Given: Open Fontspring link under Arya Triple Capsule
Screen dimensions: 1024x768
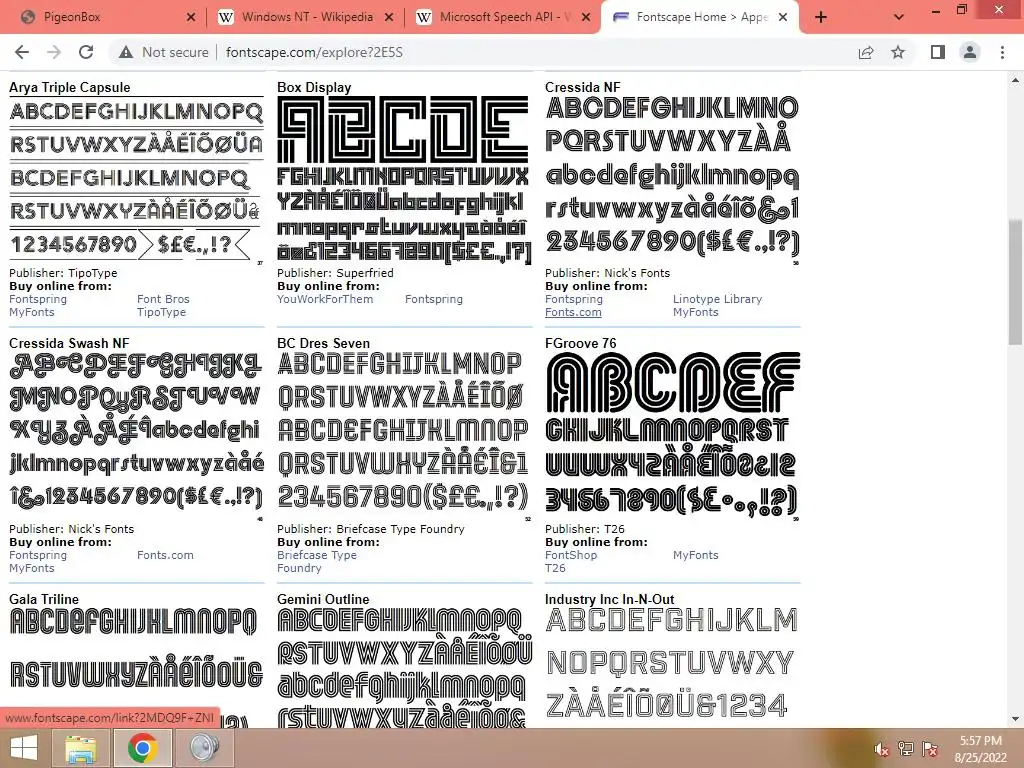Looking at the screenshot, I should click(x=38, y=299).
